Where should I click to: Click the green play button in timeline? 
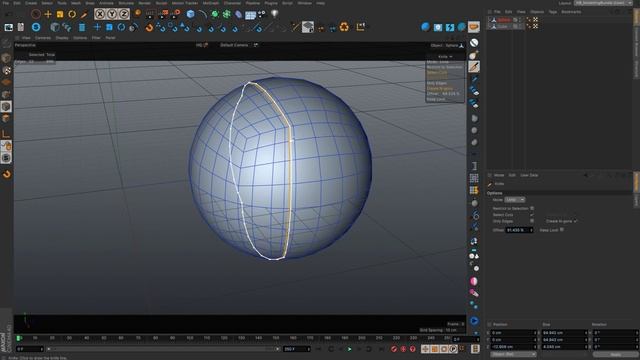click(349, 349)
